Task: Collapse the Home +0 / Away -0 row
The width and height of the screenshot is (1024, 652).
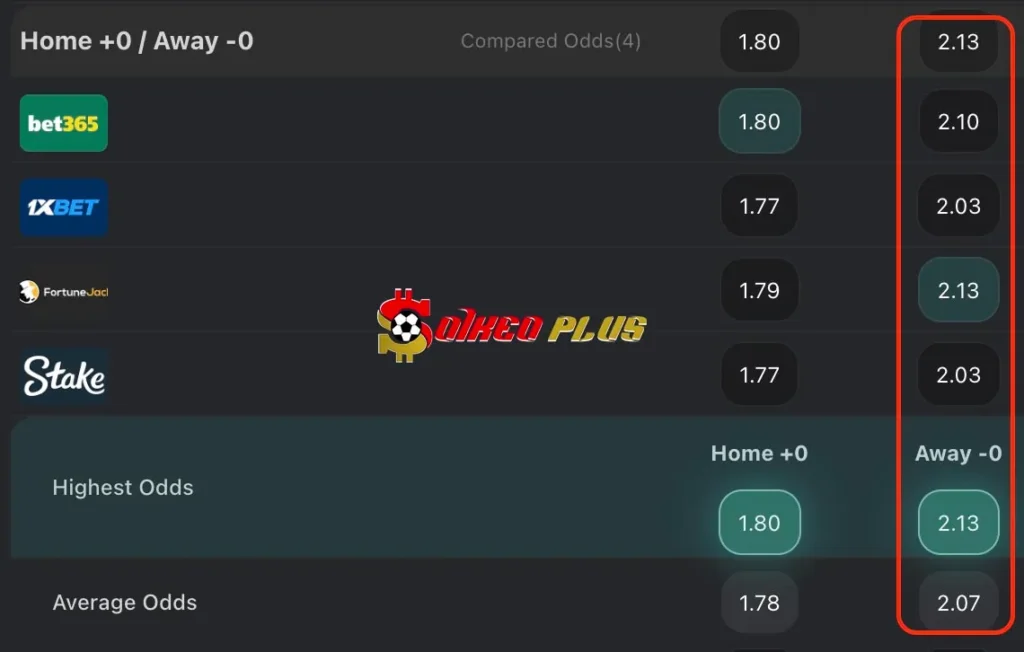Action: [137, 41]
